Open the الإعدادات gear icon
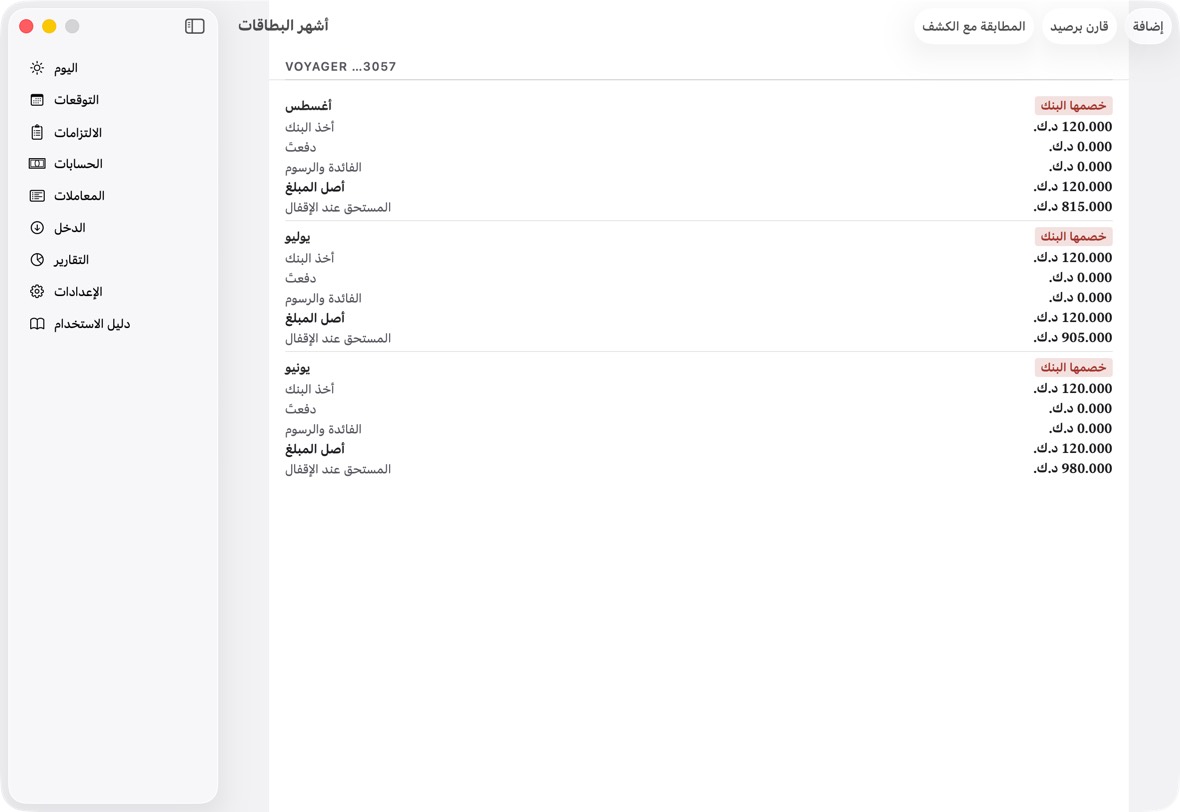The width and height of the screenshot is (1180, 812). (x=37, y=292)
